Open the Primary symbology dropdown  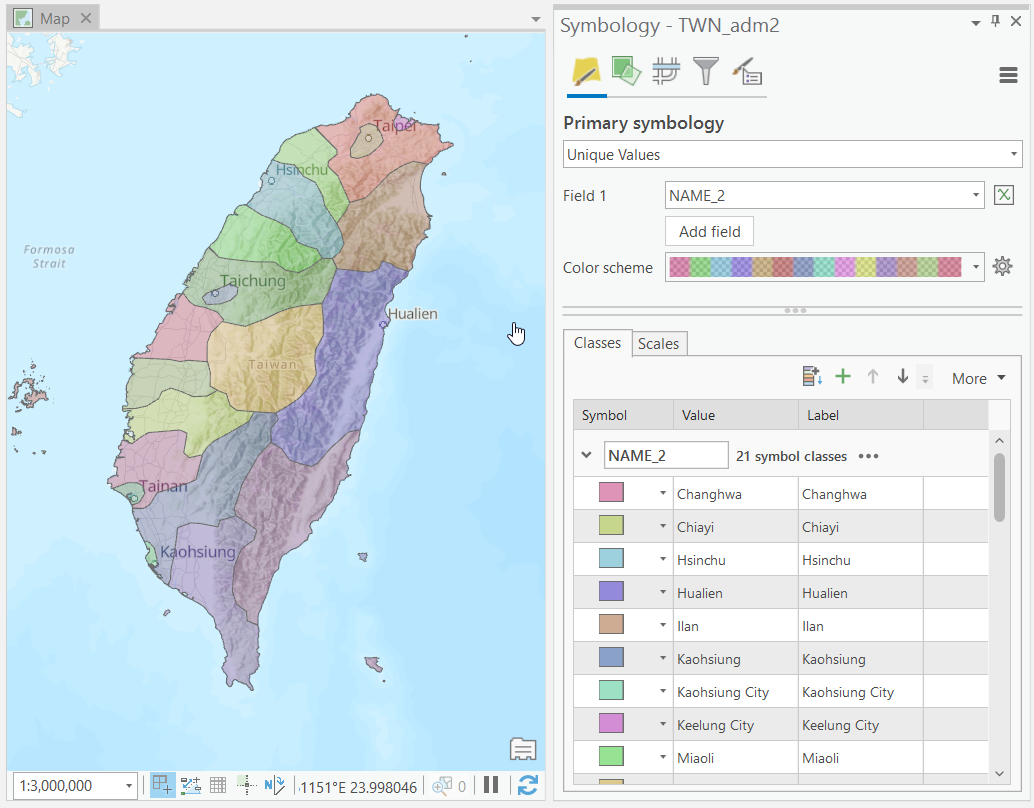tap(1012, 154)
